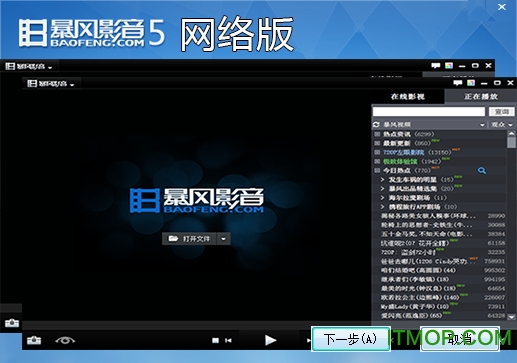Viewport: 517px width, 363px height.
Task: Select the video row with count 38384
Action: coord(440,234)
